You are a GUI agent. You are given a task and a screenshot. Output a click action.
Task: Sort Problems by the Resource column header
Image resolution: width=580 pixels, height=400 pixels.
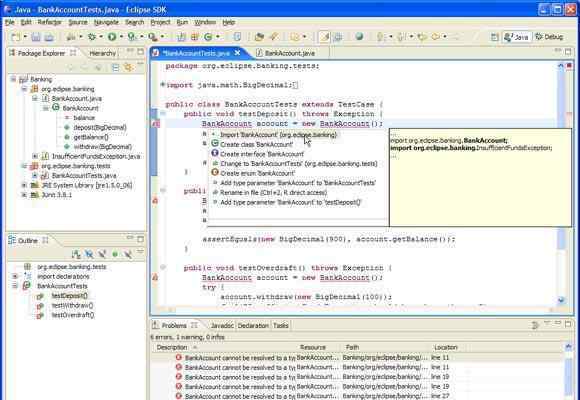tap(313, 347)
